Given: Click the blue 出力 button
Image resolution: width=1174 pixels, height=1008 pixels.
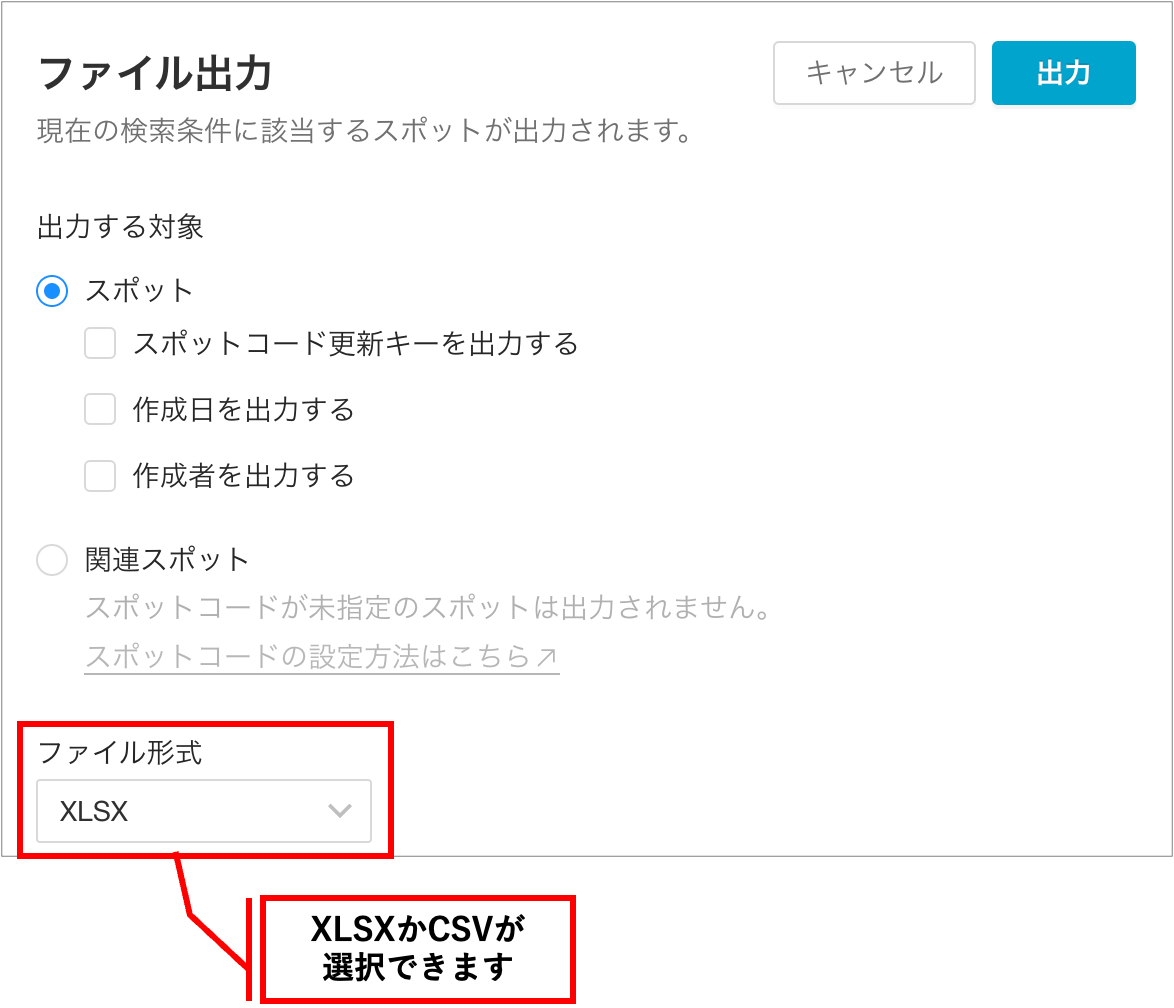Looking at the screenshot, I should coord(1063,73).
